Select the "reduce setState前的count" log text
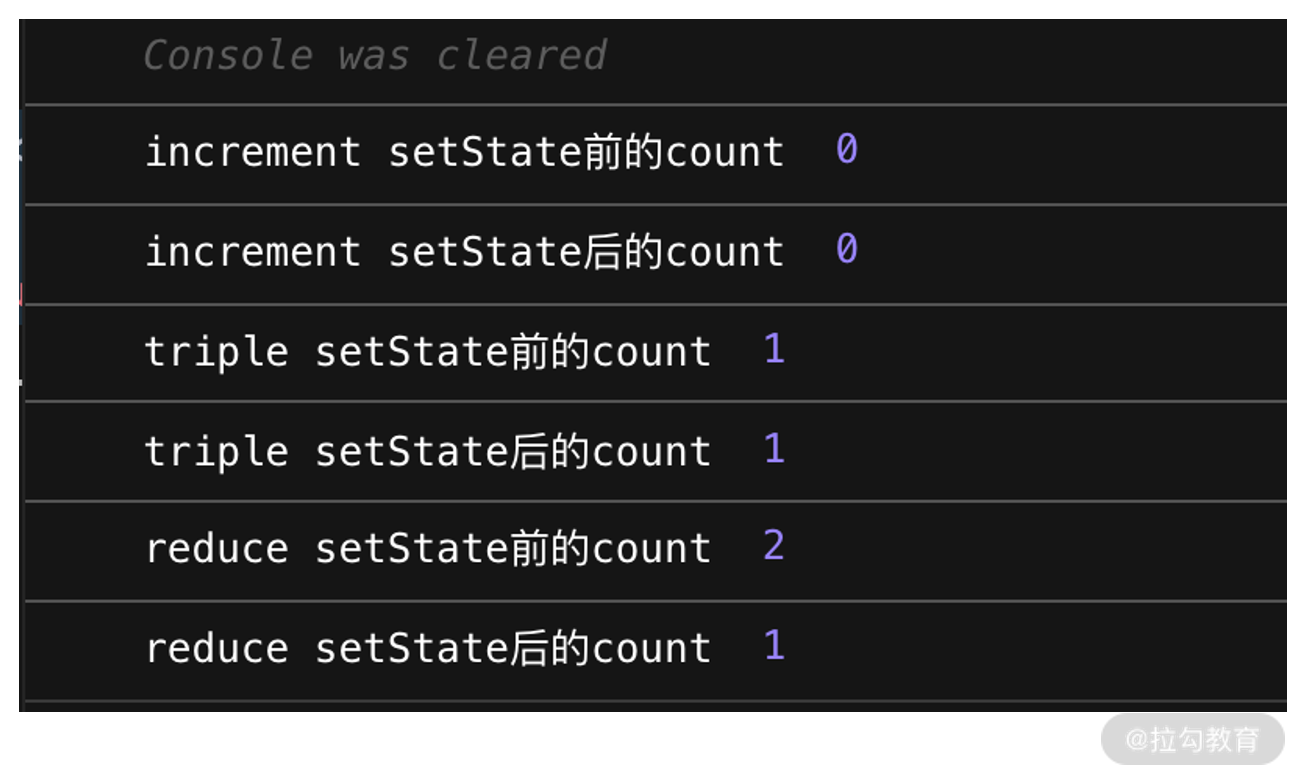The height and width of the screenshot is (782, 1302). coord(427,548)
